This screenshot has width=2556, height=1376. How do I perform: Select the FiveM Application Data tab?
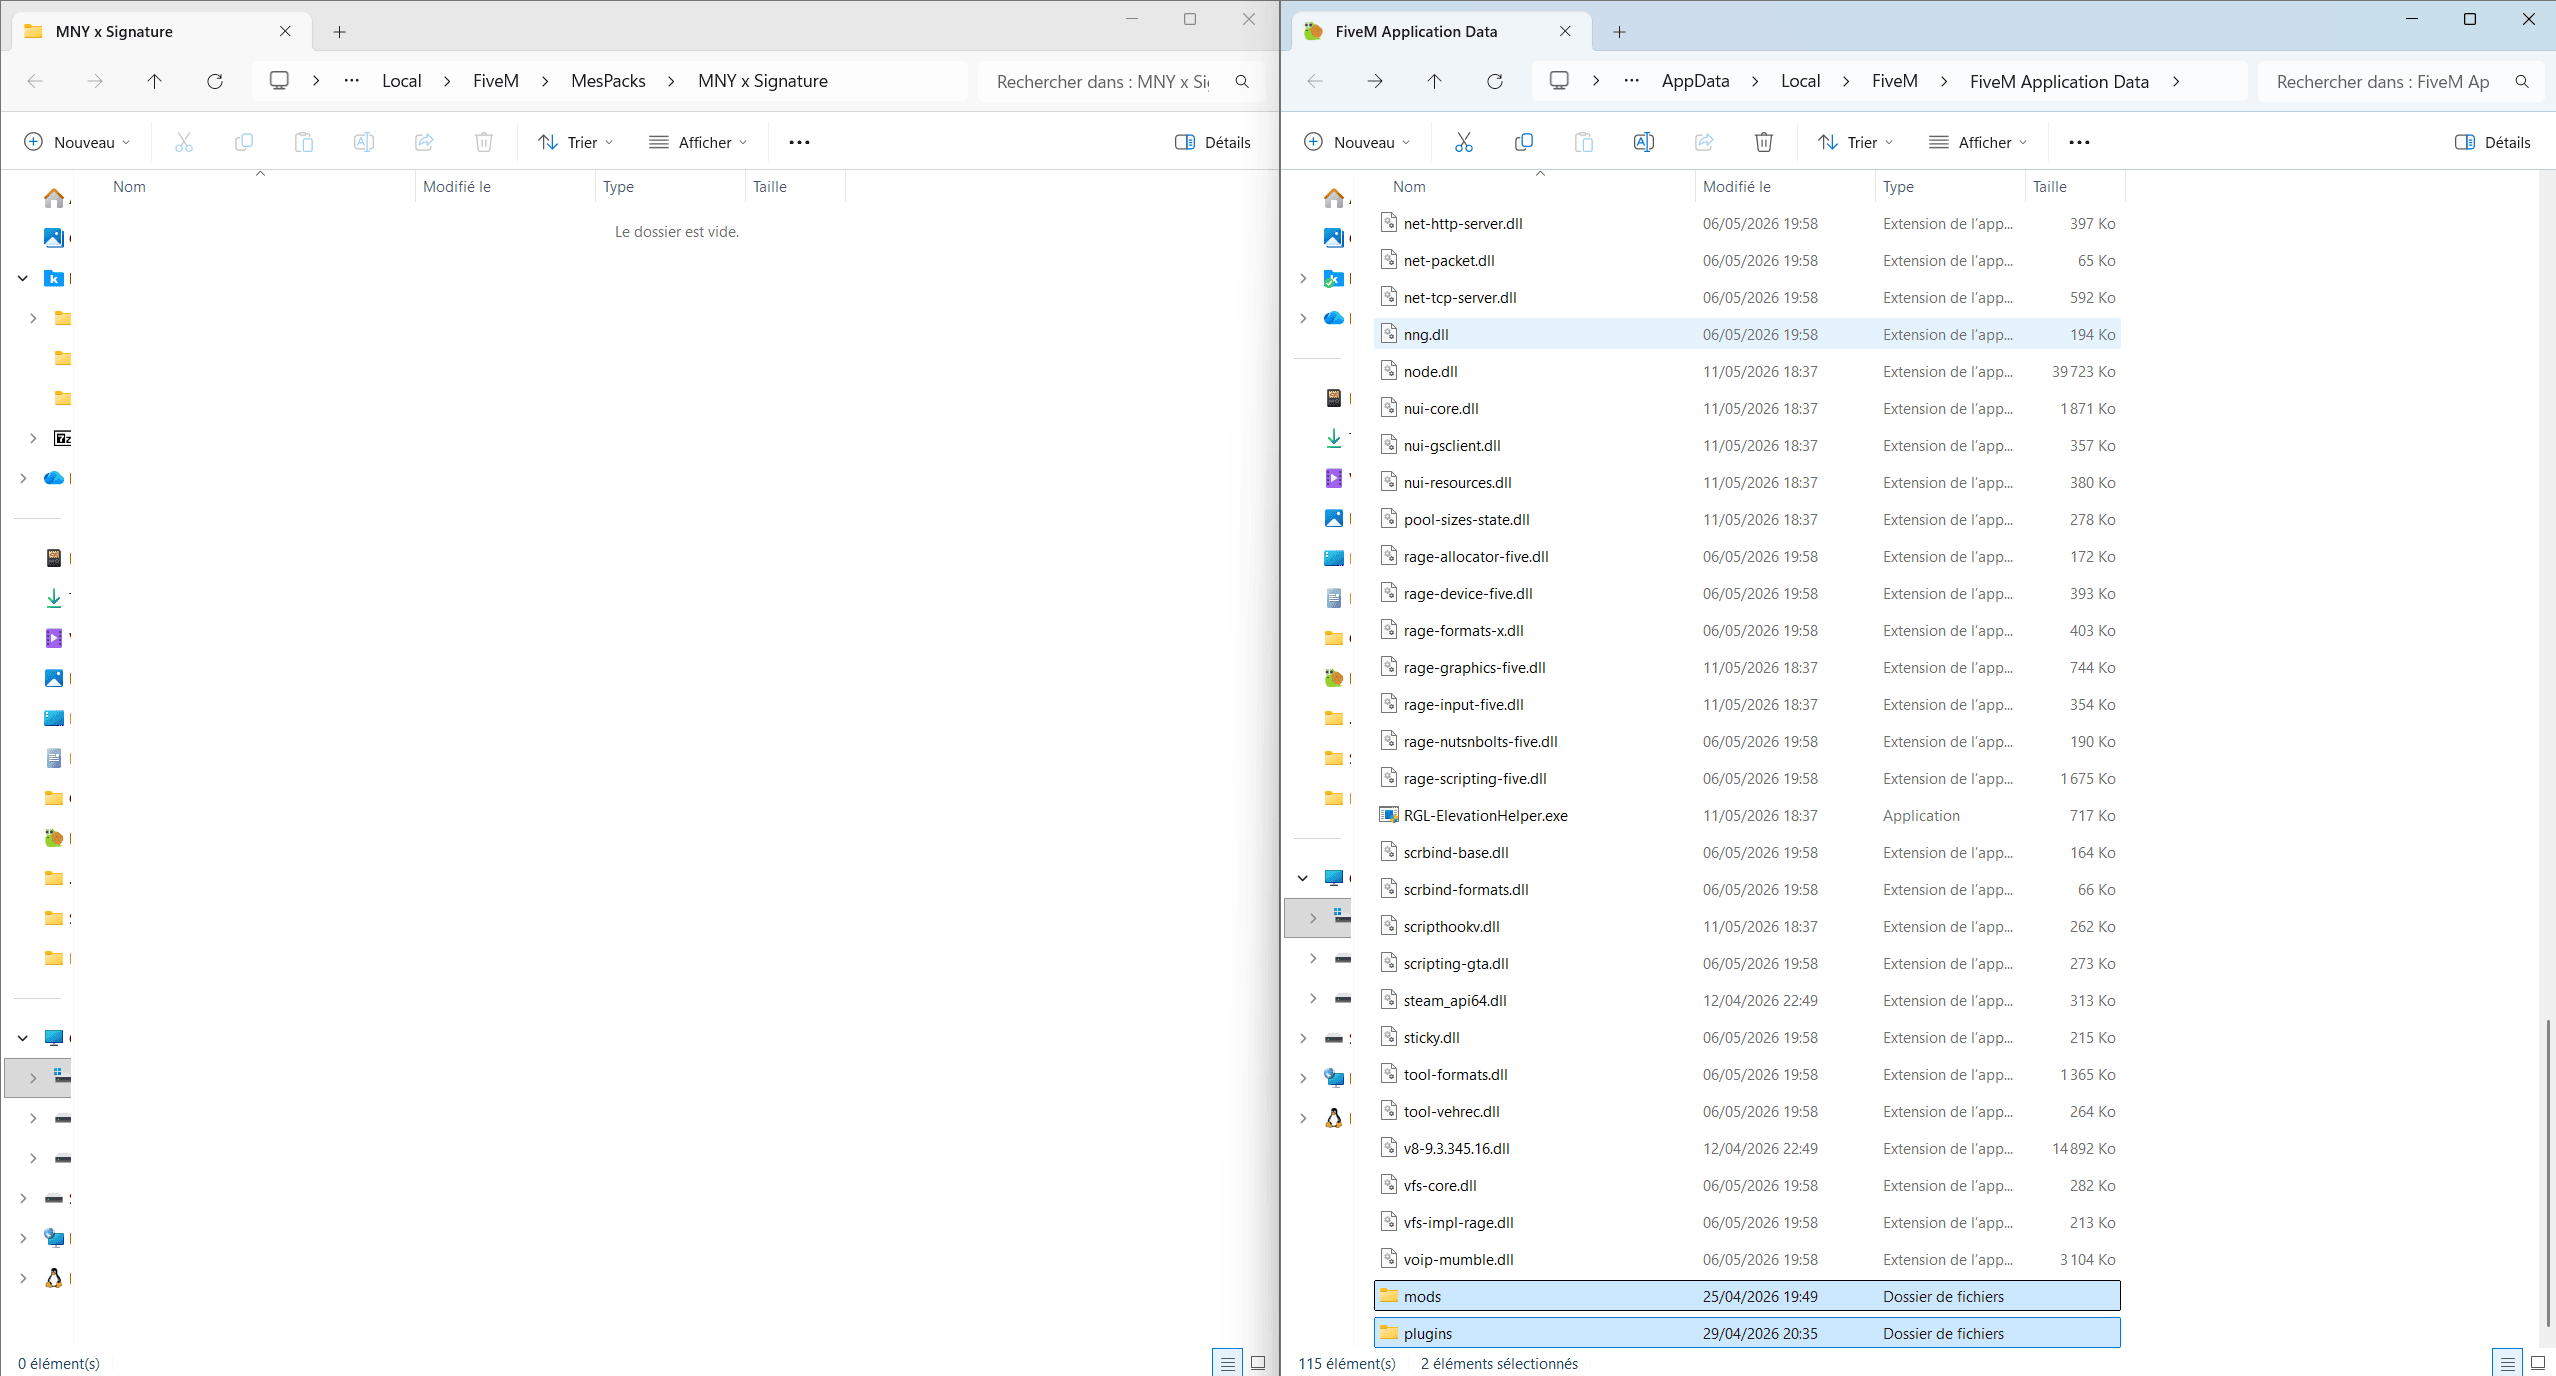pyautogui.click(x=1440, y=31)
